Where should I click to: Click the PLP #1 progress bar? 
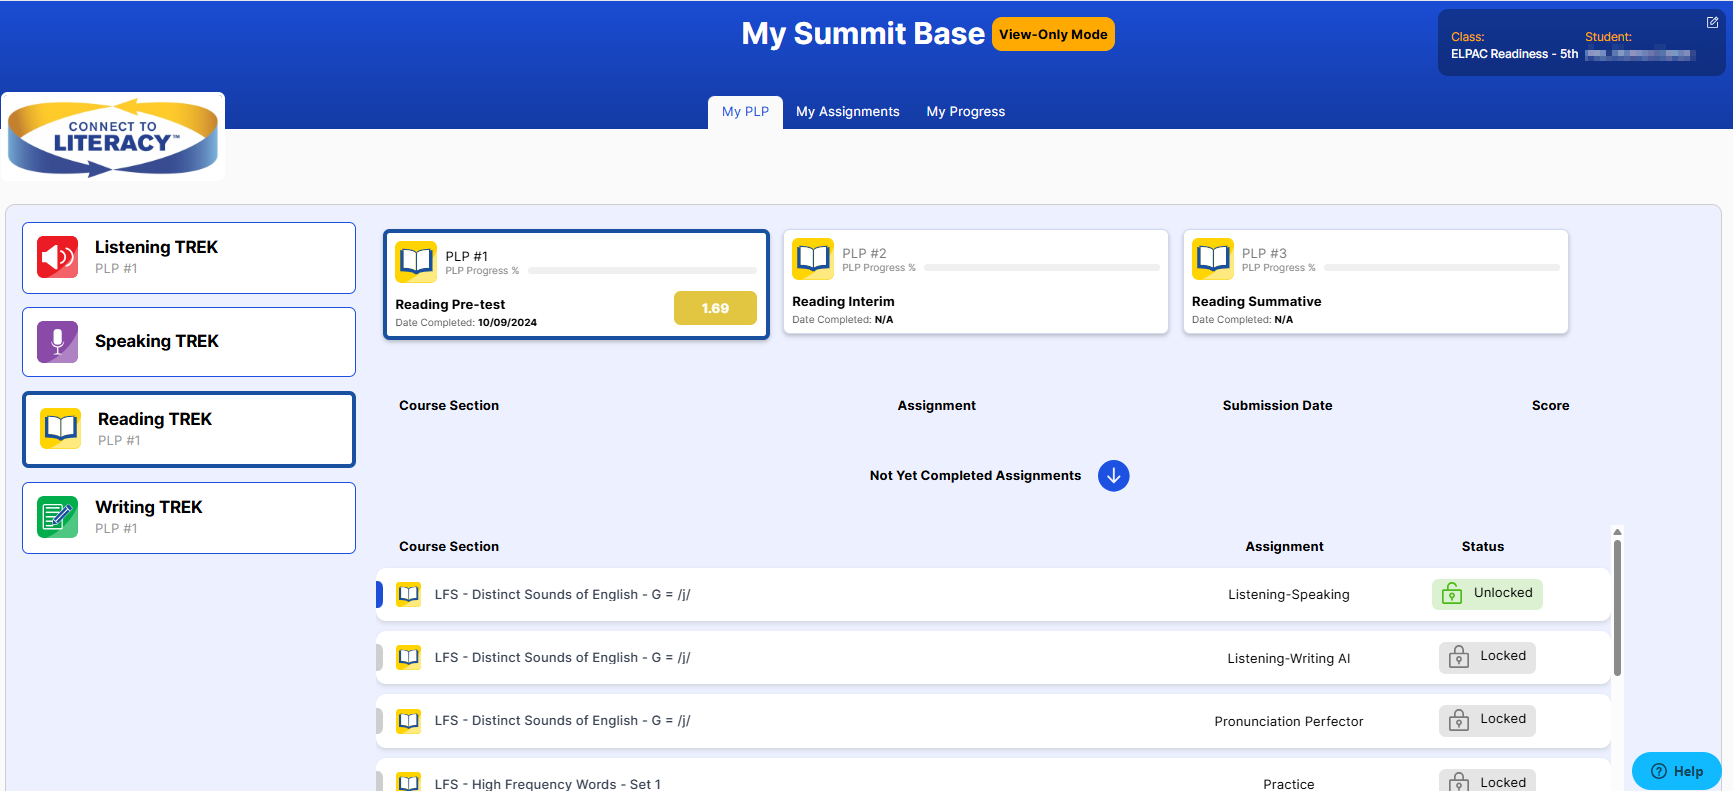(x=642, y=271)
